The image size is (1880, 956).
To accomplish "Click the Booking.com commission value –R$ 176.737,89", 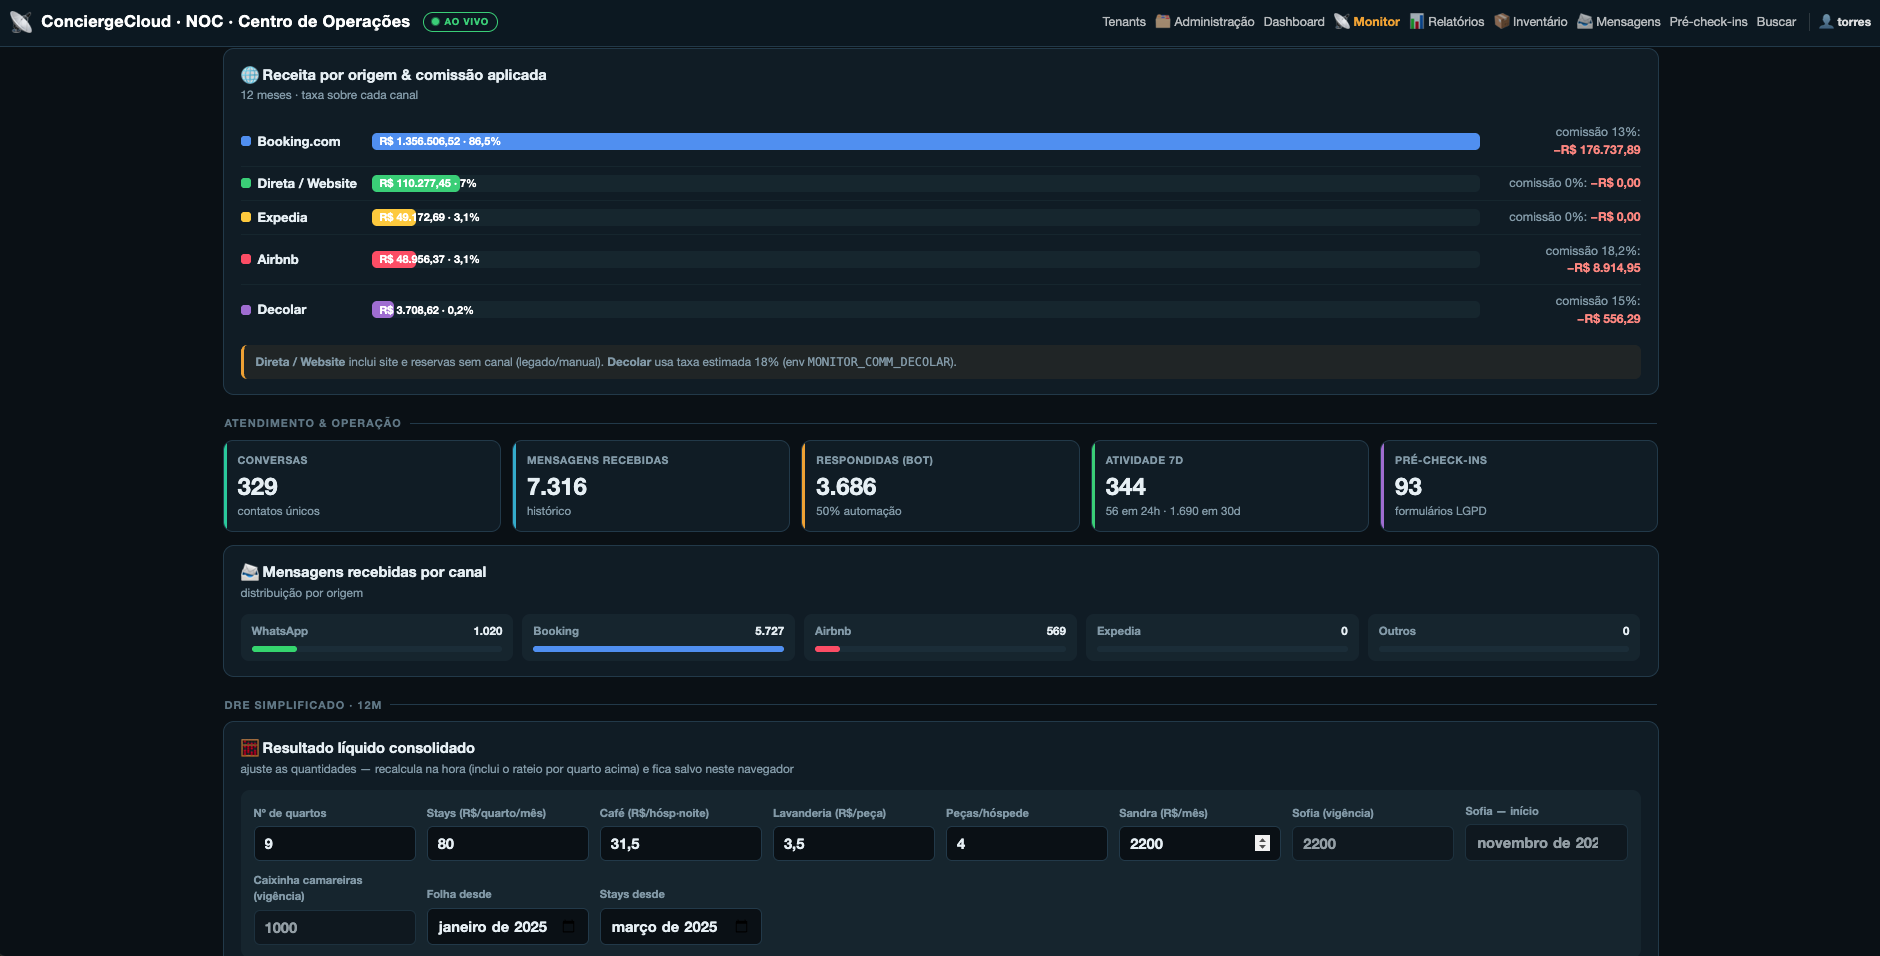I will click(1597, 150).
